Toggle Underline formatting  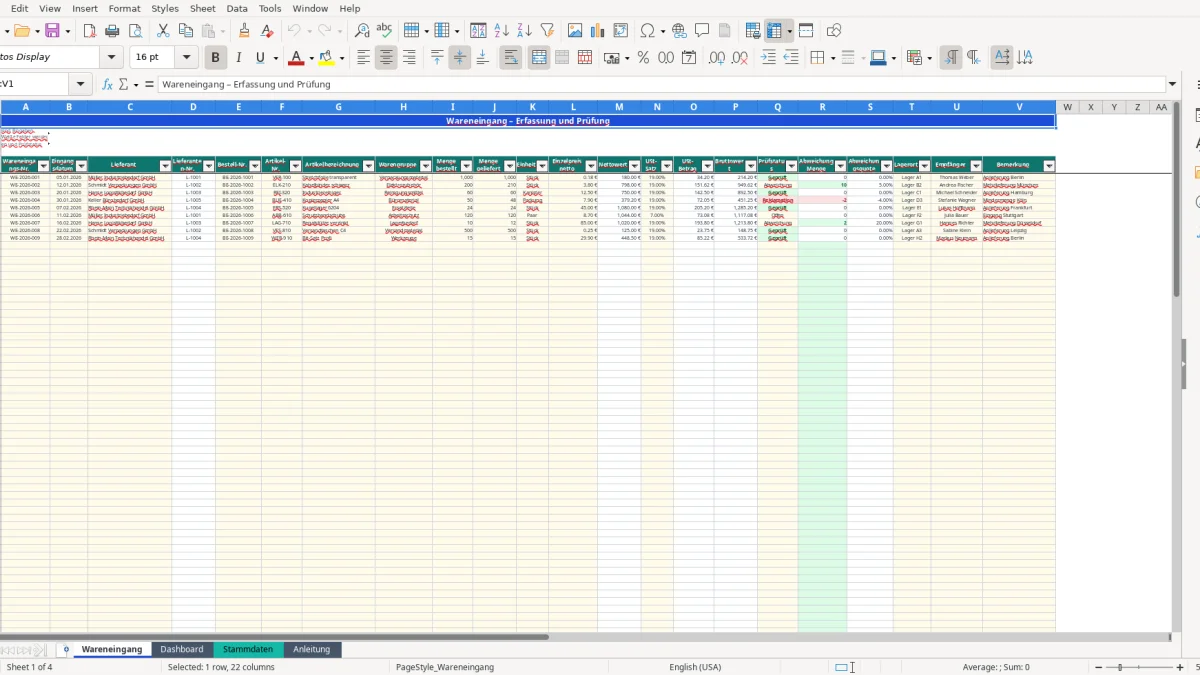coord(261,58)
